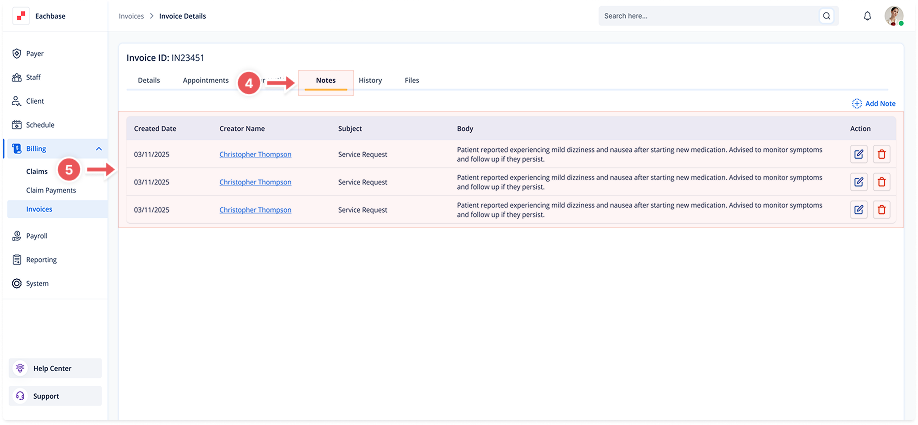Open the Schedule sidebar item
The height and width of the screenshot is (425, 918).
(40, 125)
